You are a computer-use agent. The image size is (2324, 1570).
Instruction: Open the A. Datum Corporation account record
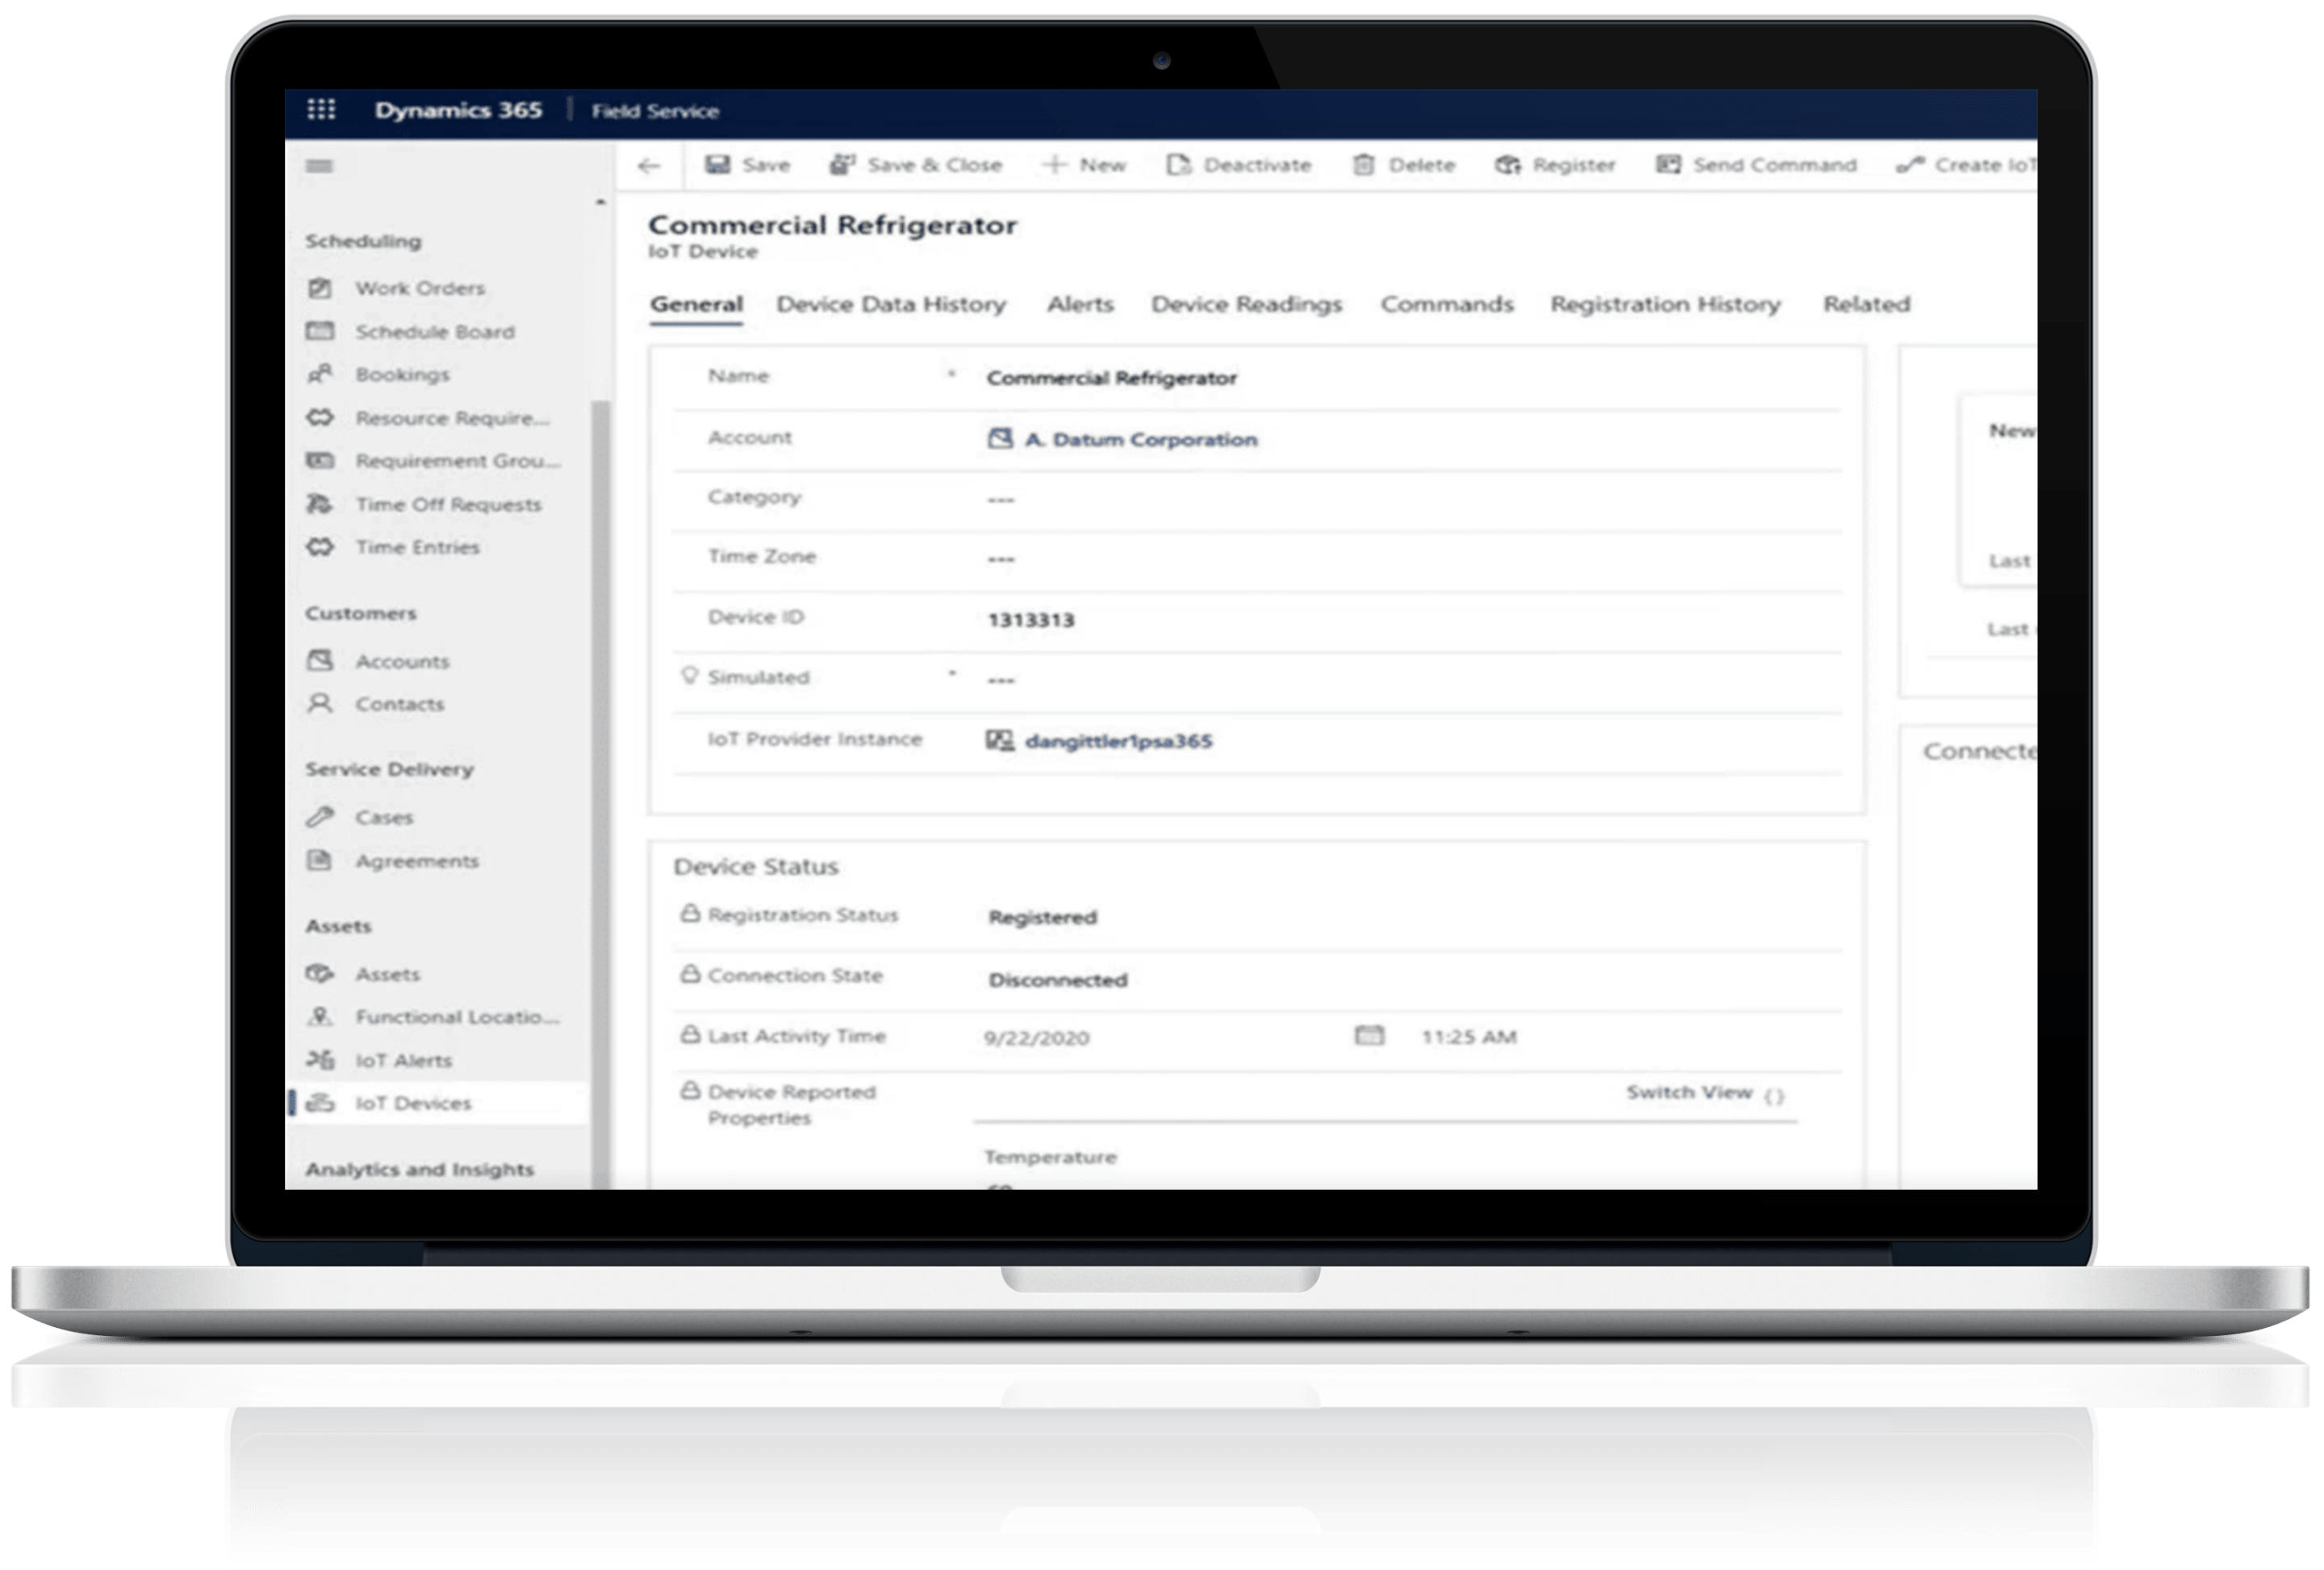coord(1141,439)
